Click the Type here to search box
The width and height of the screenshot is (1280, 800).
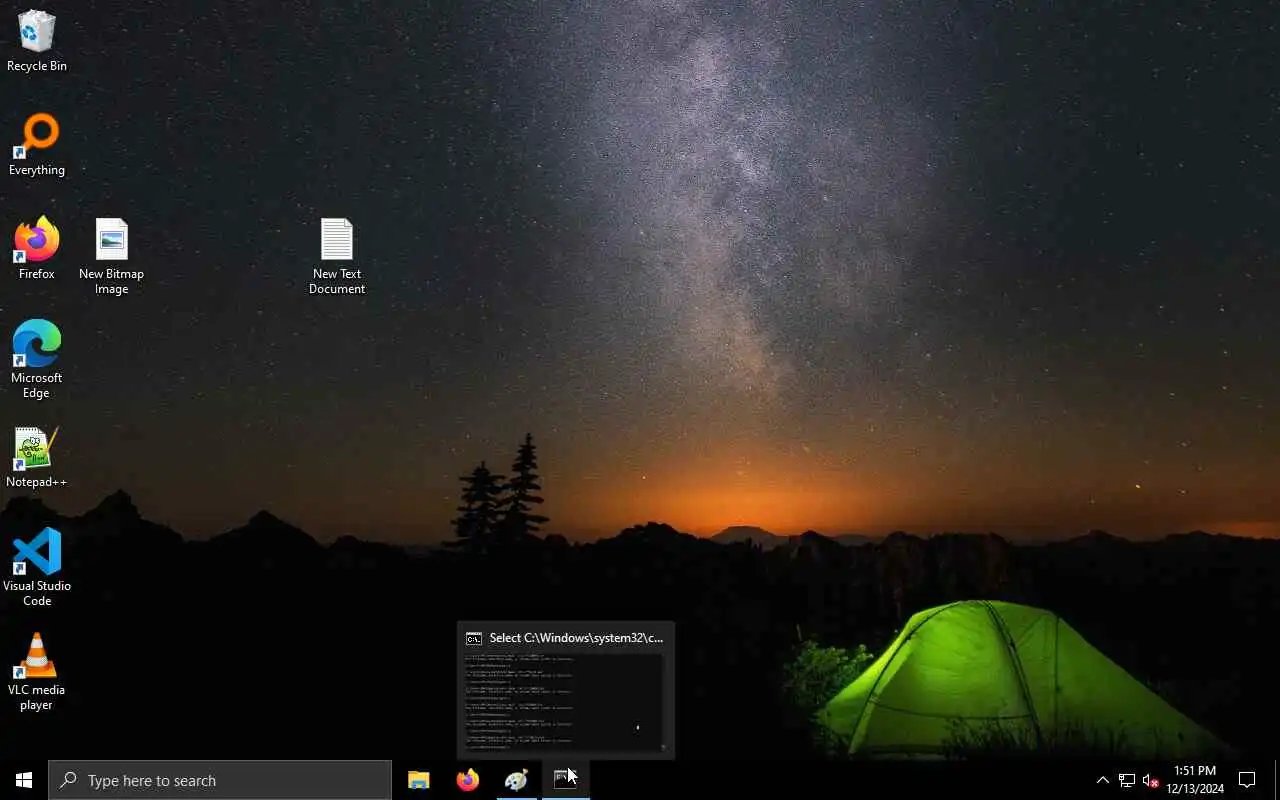(x=220, y=780)
